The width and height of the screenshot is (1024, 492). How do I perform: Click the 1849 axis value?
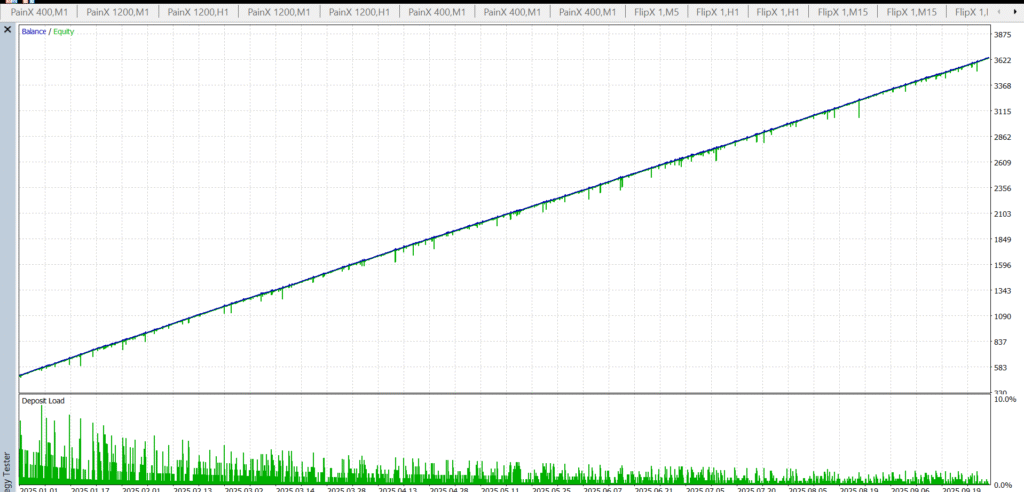coord(1002,240)
